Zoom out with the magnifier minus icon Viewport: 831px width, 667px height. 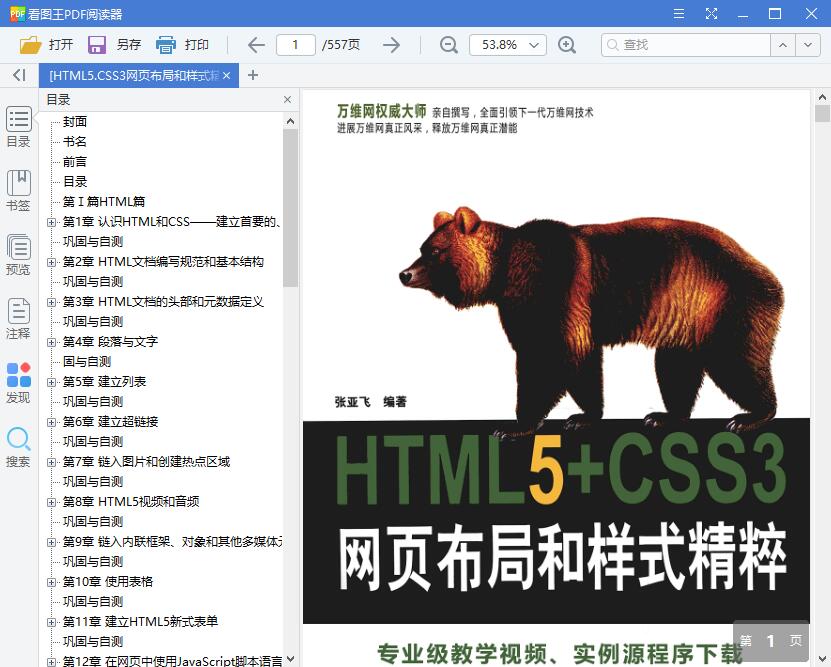tap(449, 44)
